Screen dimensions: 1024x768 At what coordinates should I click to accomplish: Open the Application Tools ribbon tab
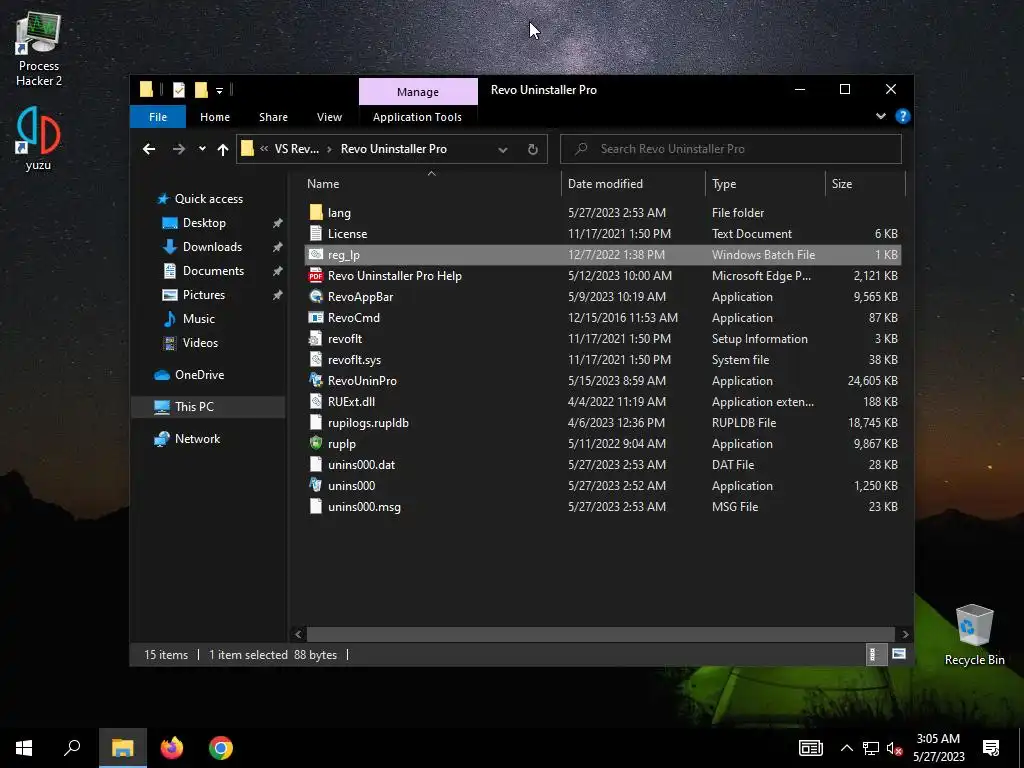click(417, 117)
